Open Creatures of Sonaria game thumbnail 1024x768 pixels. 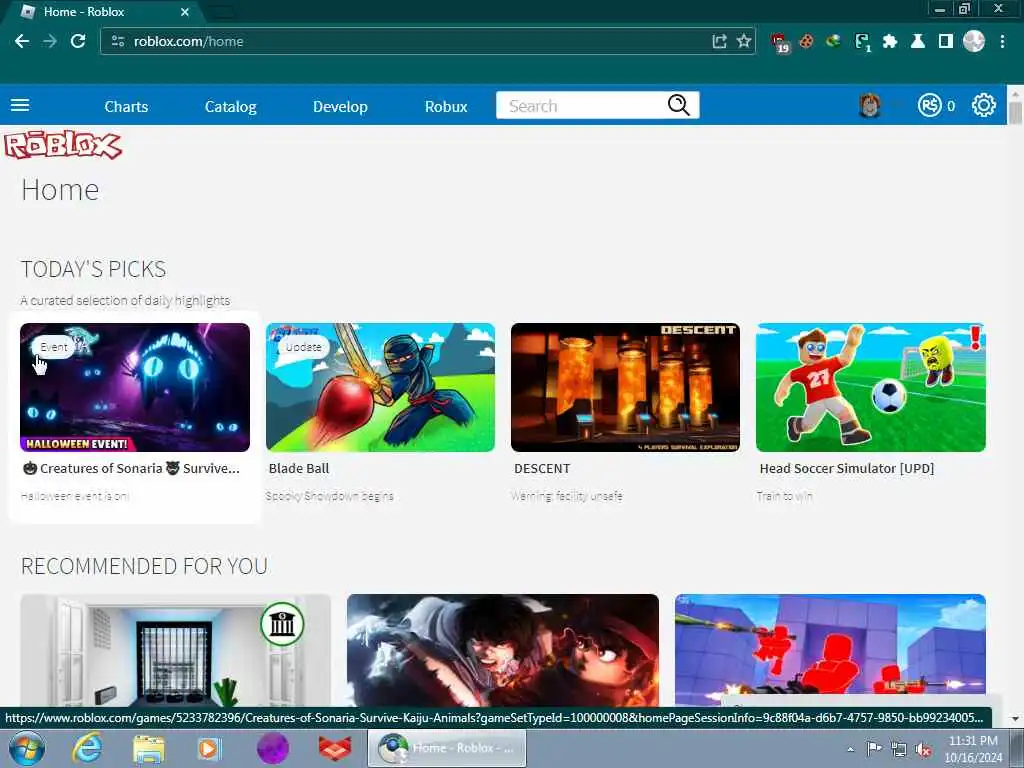135,387
